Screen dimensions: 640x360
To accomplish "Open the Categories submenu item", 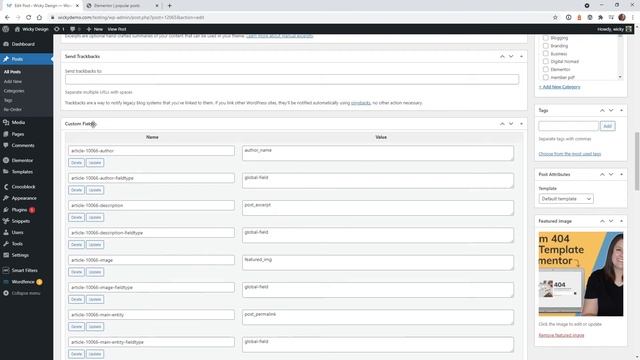I will pos(14,91).
